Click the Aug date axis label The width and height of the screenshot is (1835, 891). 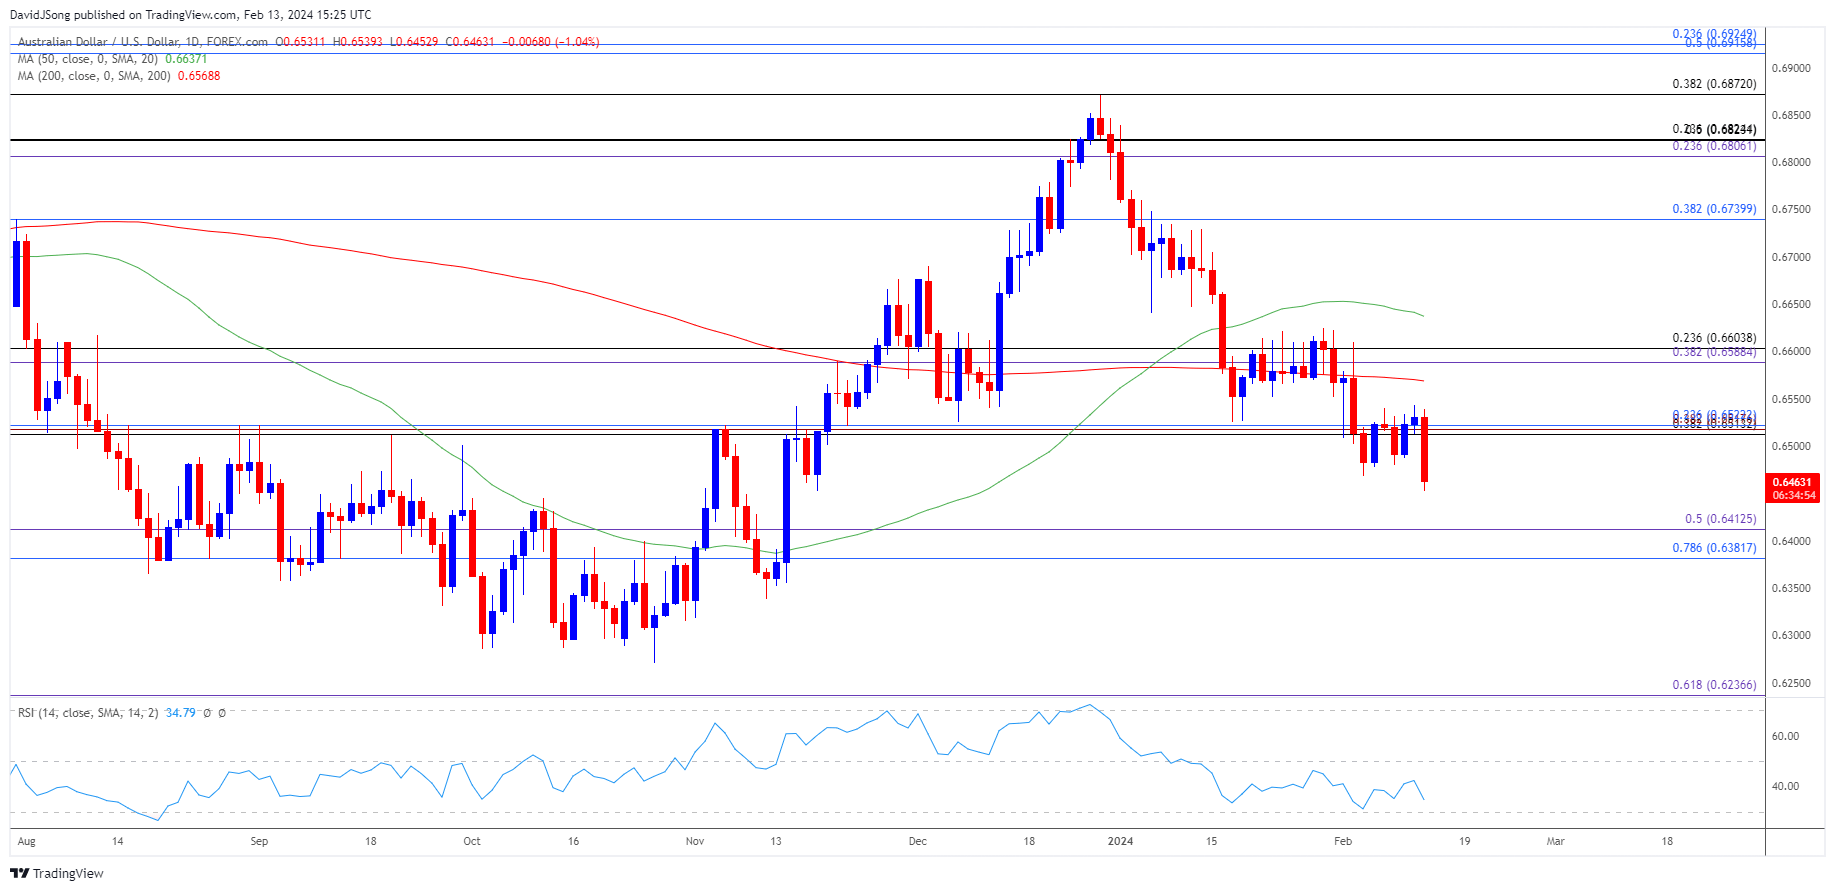(27, 841)
